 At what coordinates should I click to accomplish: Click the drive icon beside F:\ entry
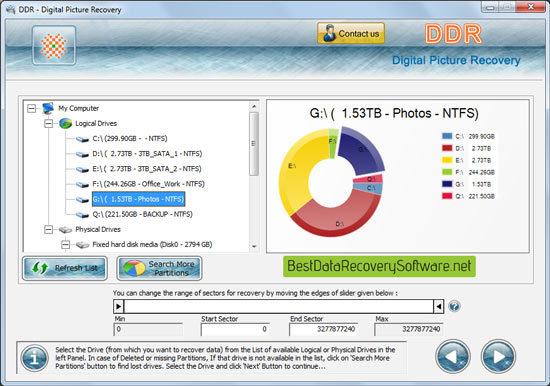(82, 185)
